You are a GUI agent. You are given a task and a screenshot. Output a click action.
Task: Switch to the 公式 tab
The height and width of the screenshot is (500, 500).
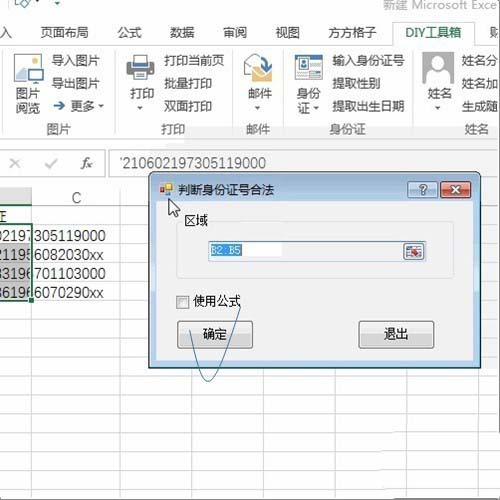tap(129, 33)
